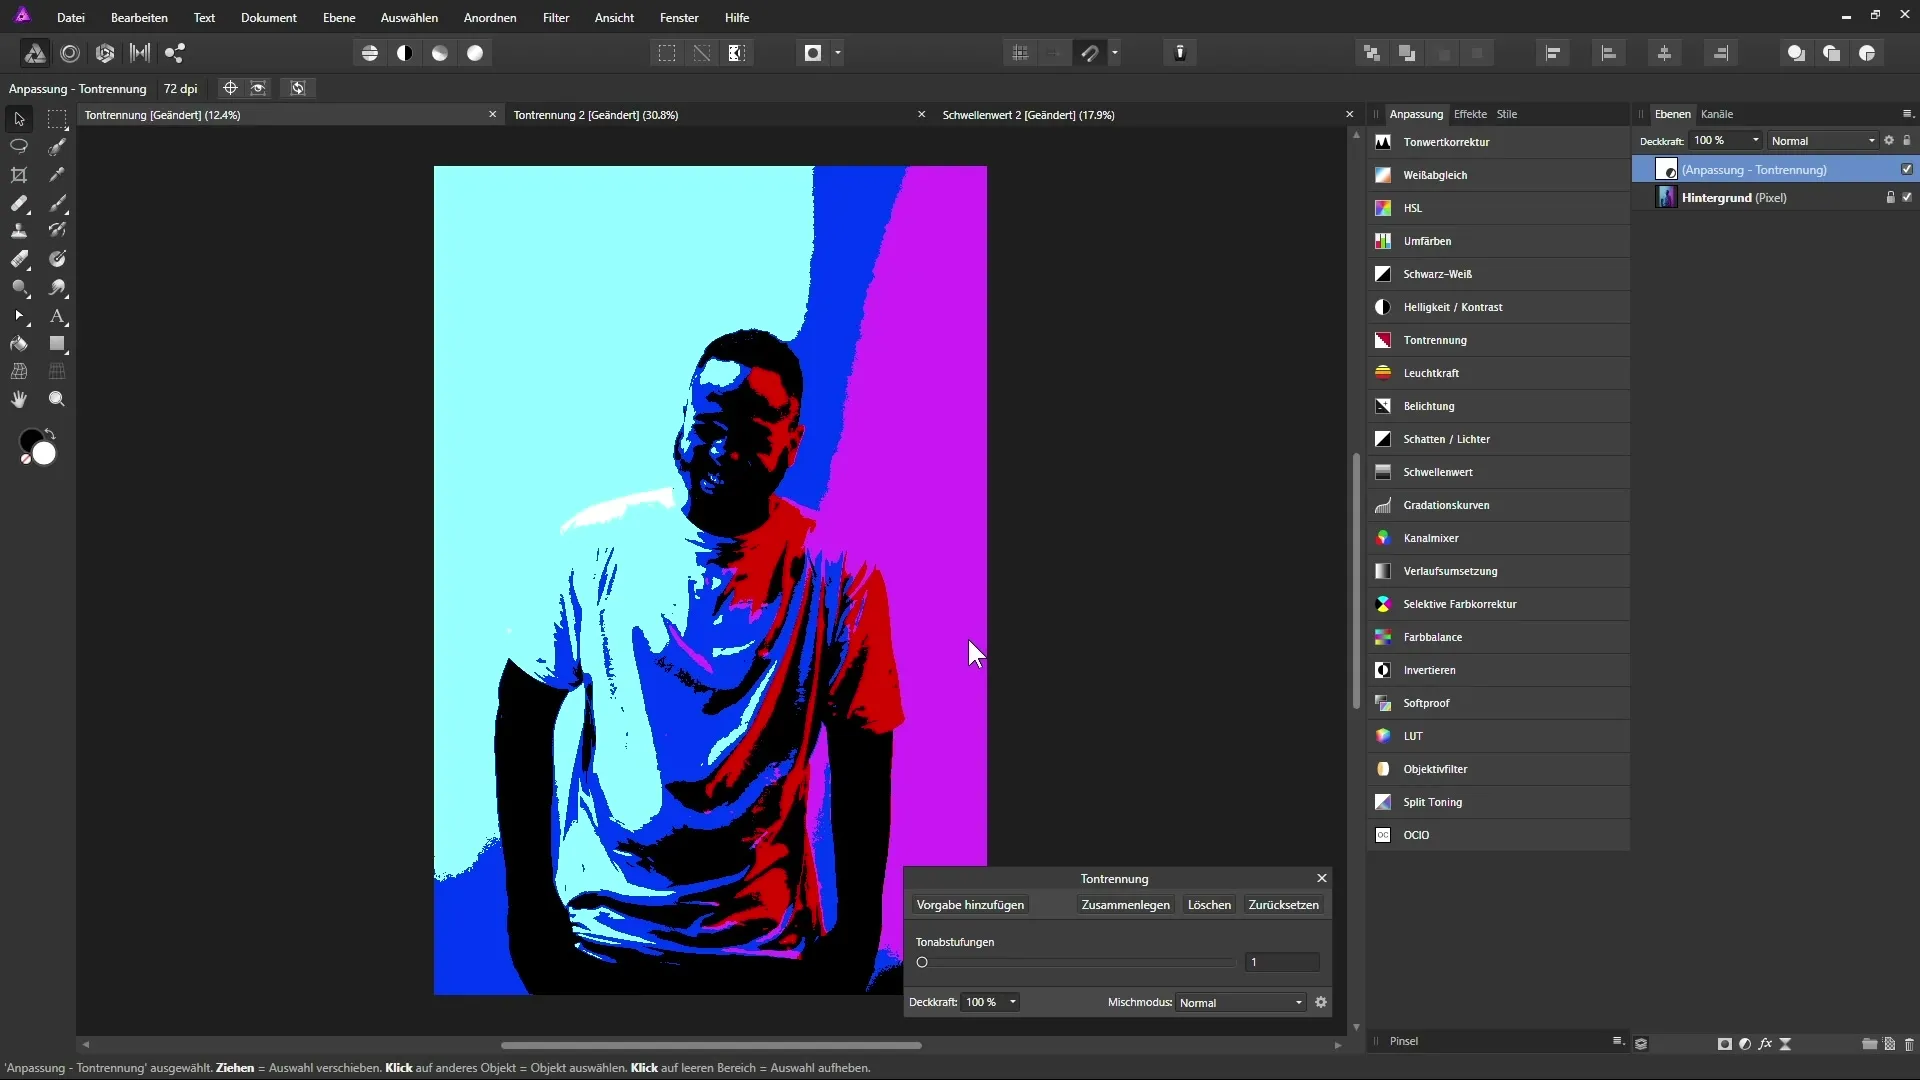Switch to the Kanäle tab
The width and height of the screenshot is (1920, 1080).
tap(1717, 114)
